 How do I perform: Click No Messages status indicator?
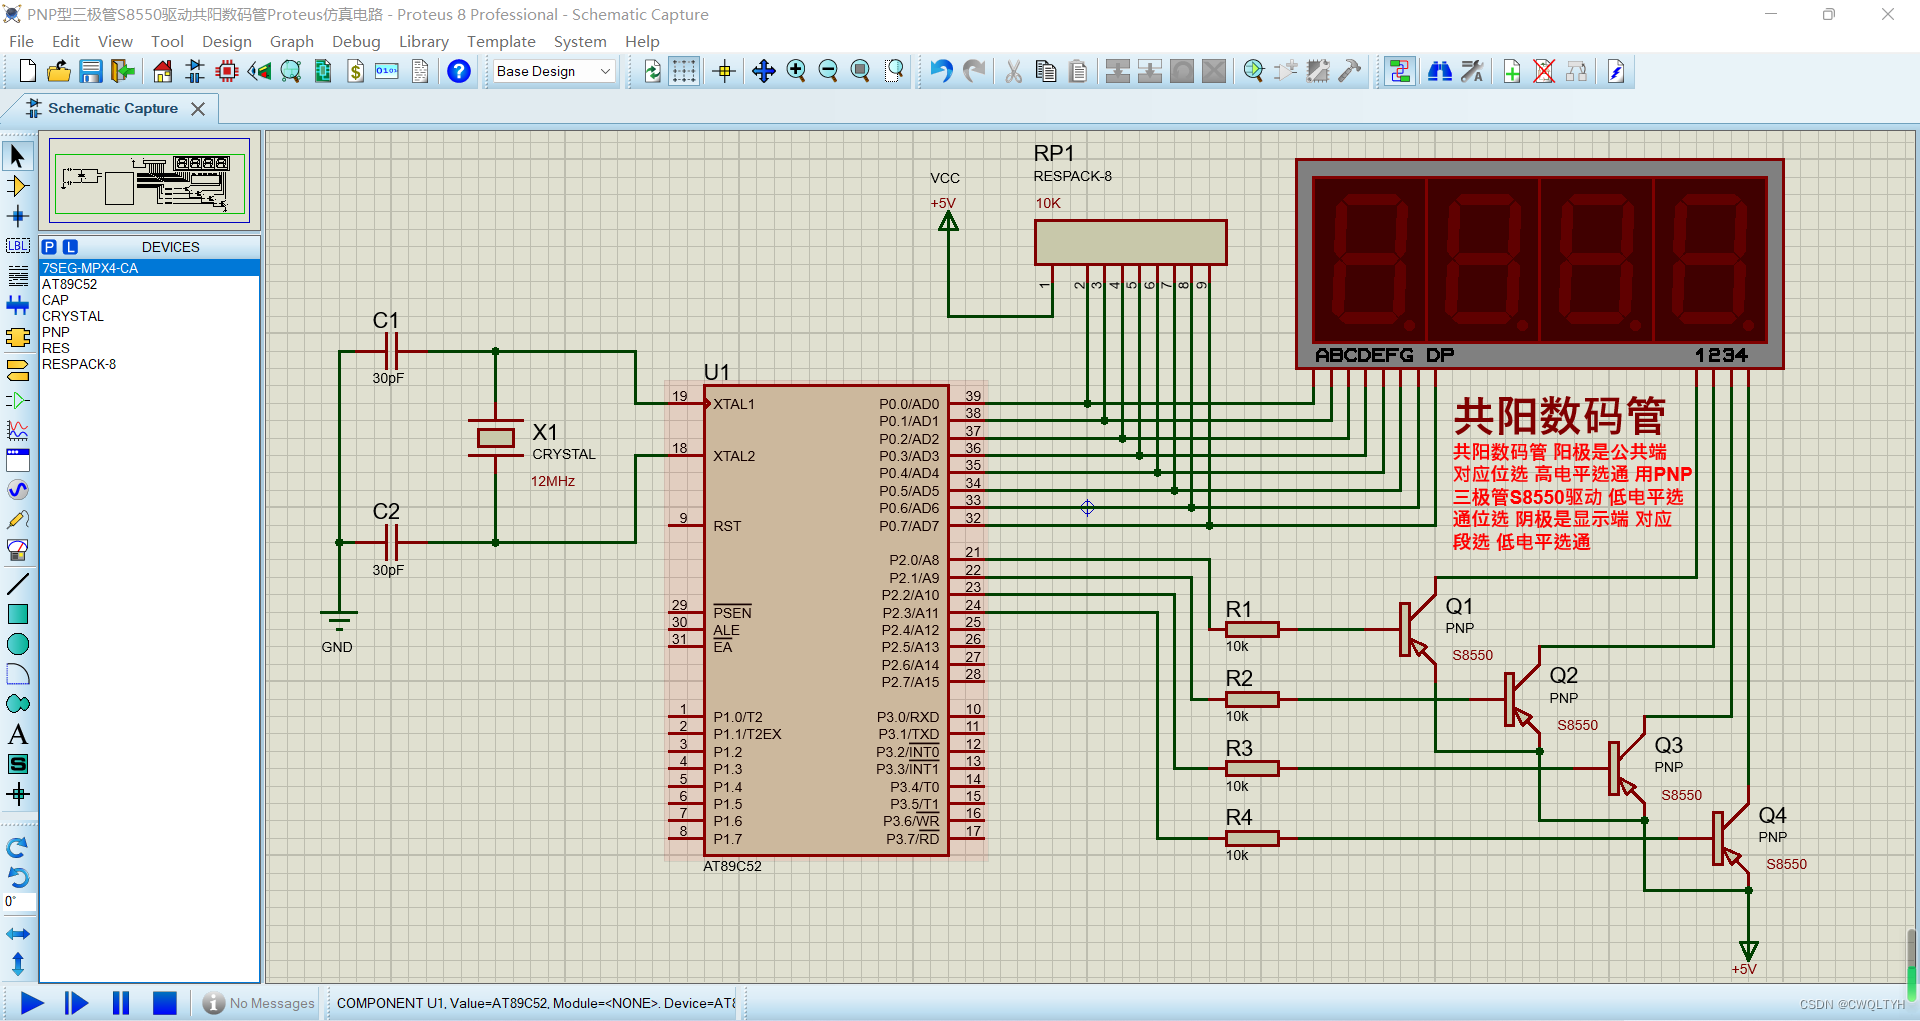(259, 1003)
